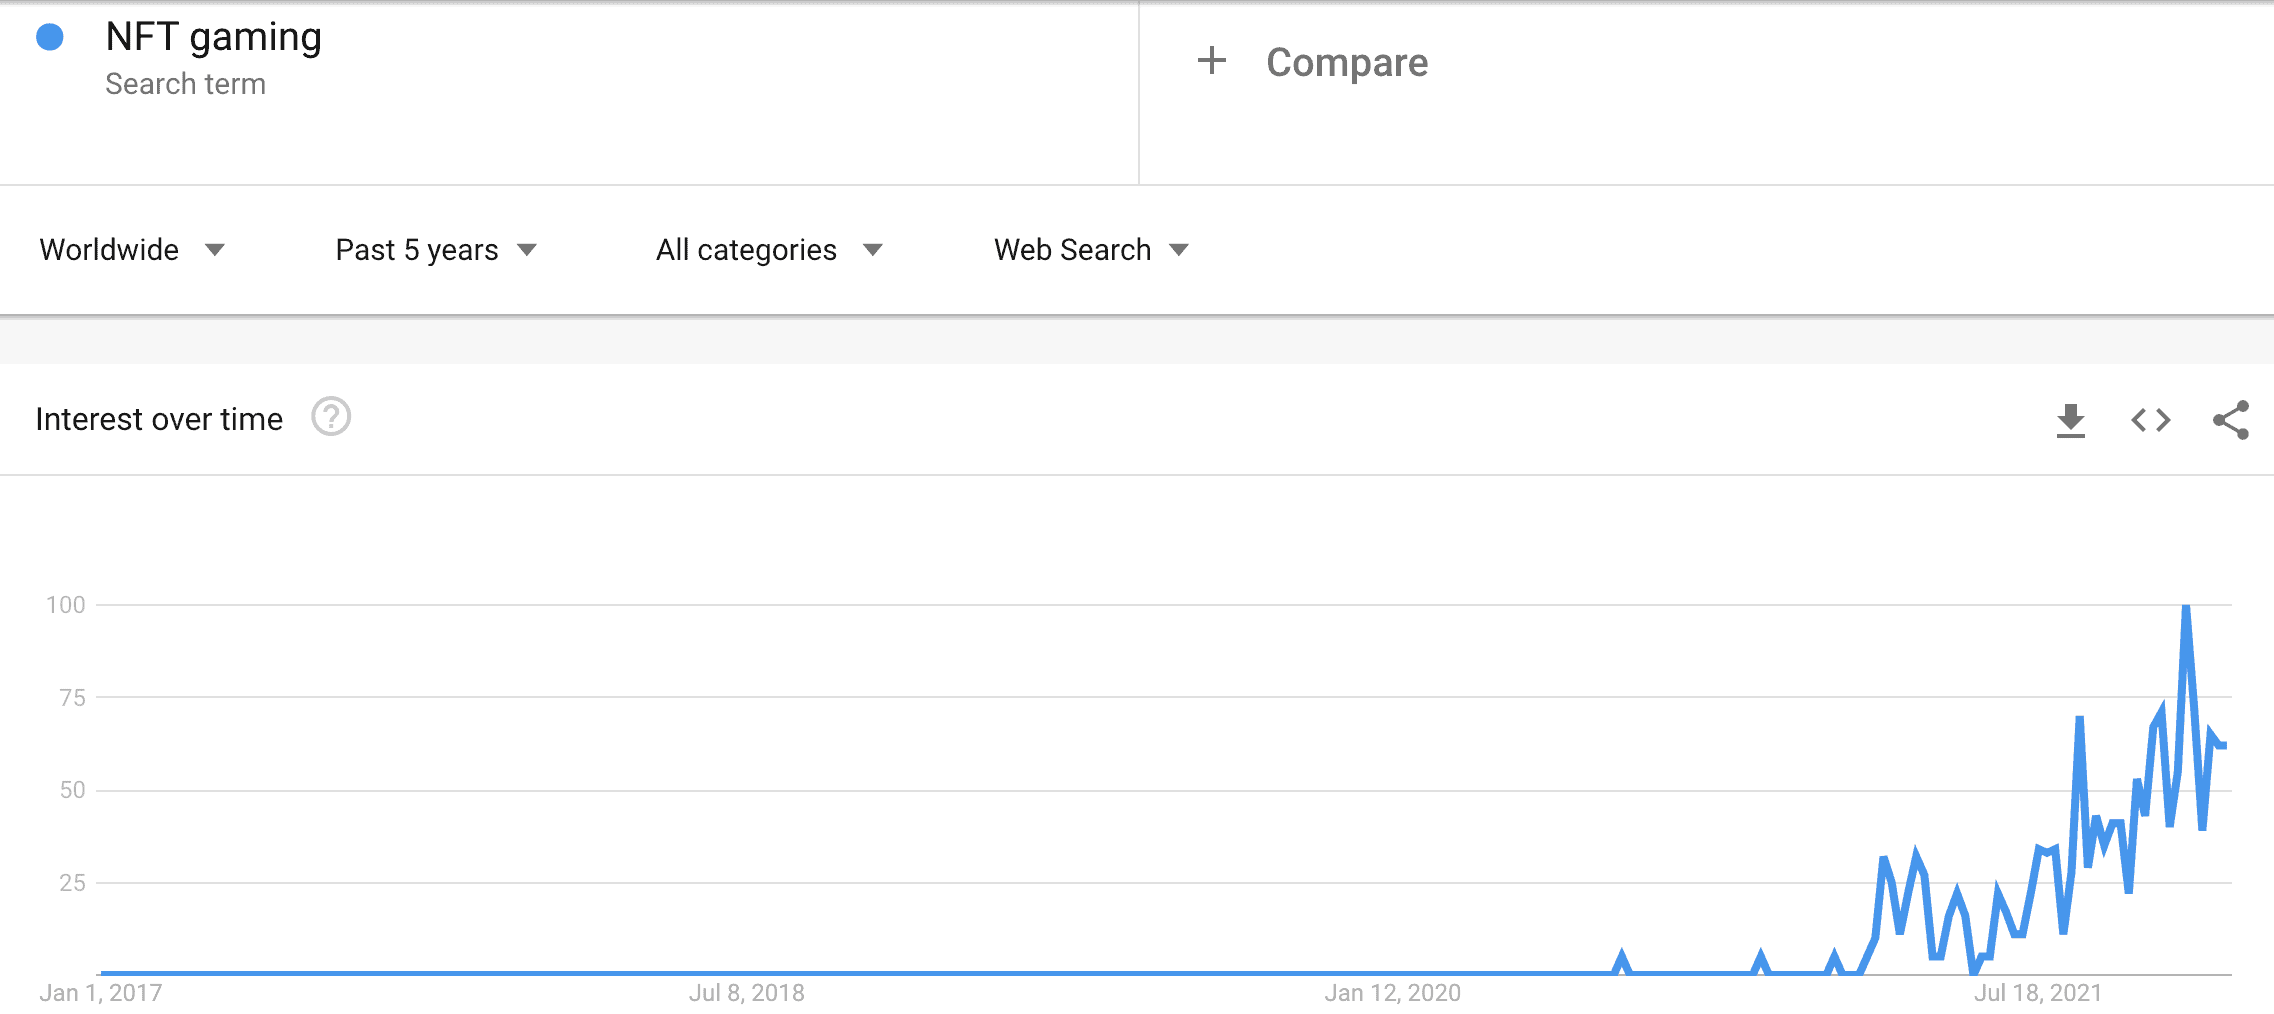The image size is (2274, 1014).
Task: Open the Worldwide region selector
Action: (110, 250)
